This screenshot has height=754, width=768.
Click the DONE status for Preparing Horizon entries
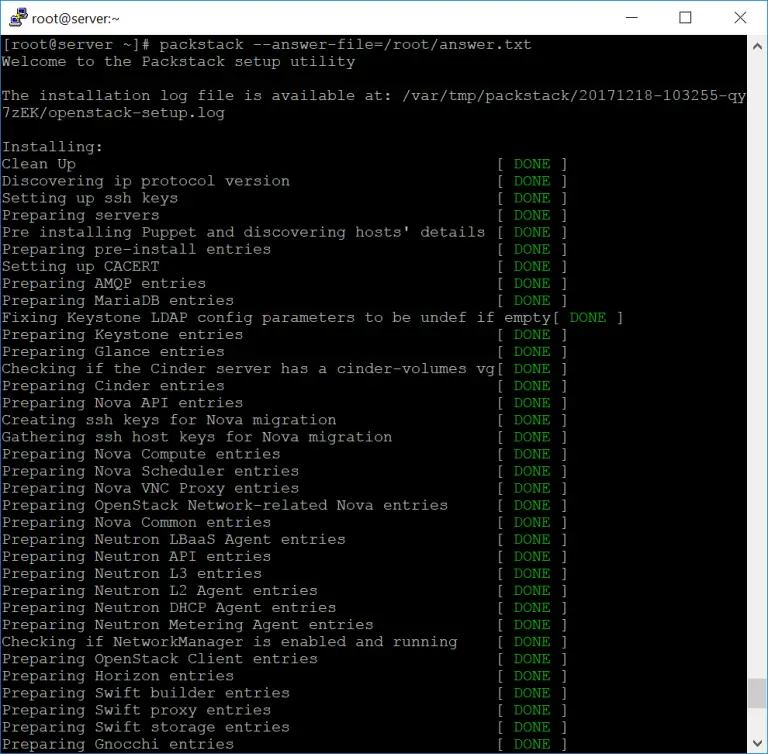531,676
